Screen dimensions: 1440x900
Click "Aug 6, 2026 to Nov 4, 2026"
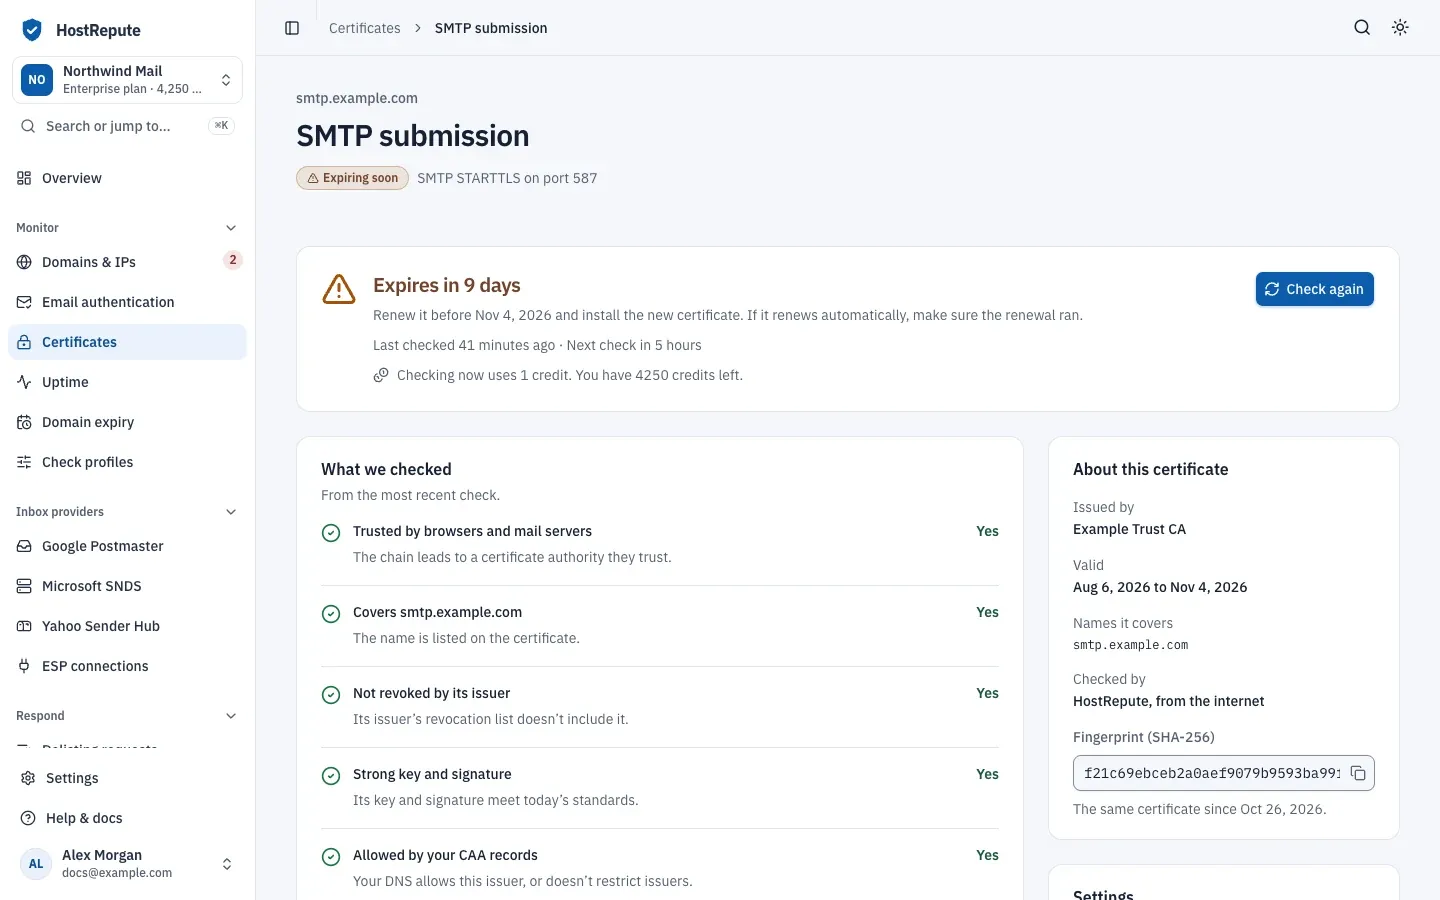click(1160, 587)
